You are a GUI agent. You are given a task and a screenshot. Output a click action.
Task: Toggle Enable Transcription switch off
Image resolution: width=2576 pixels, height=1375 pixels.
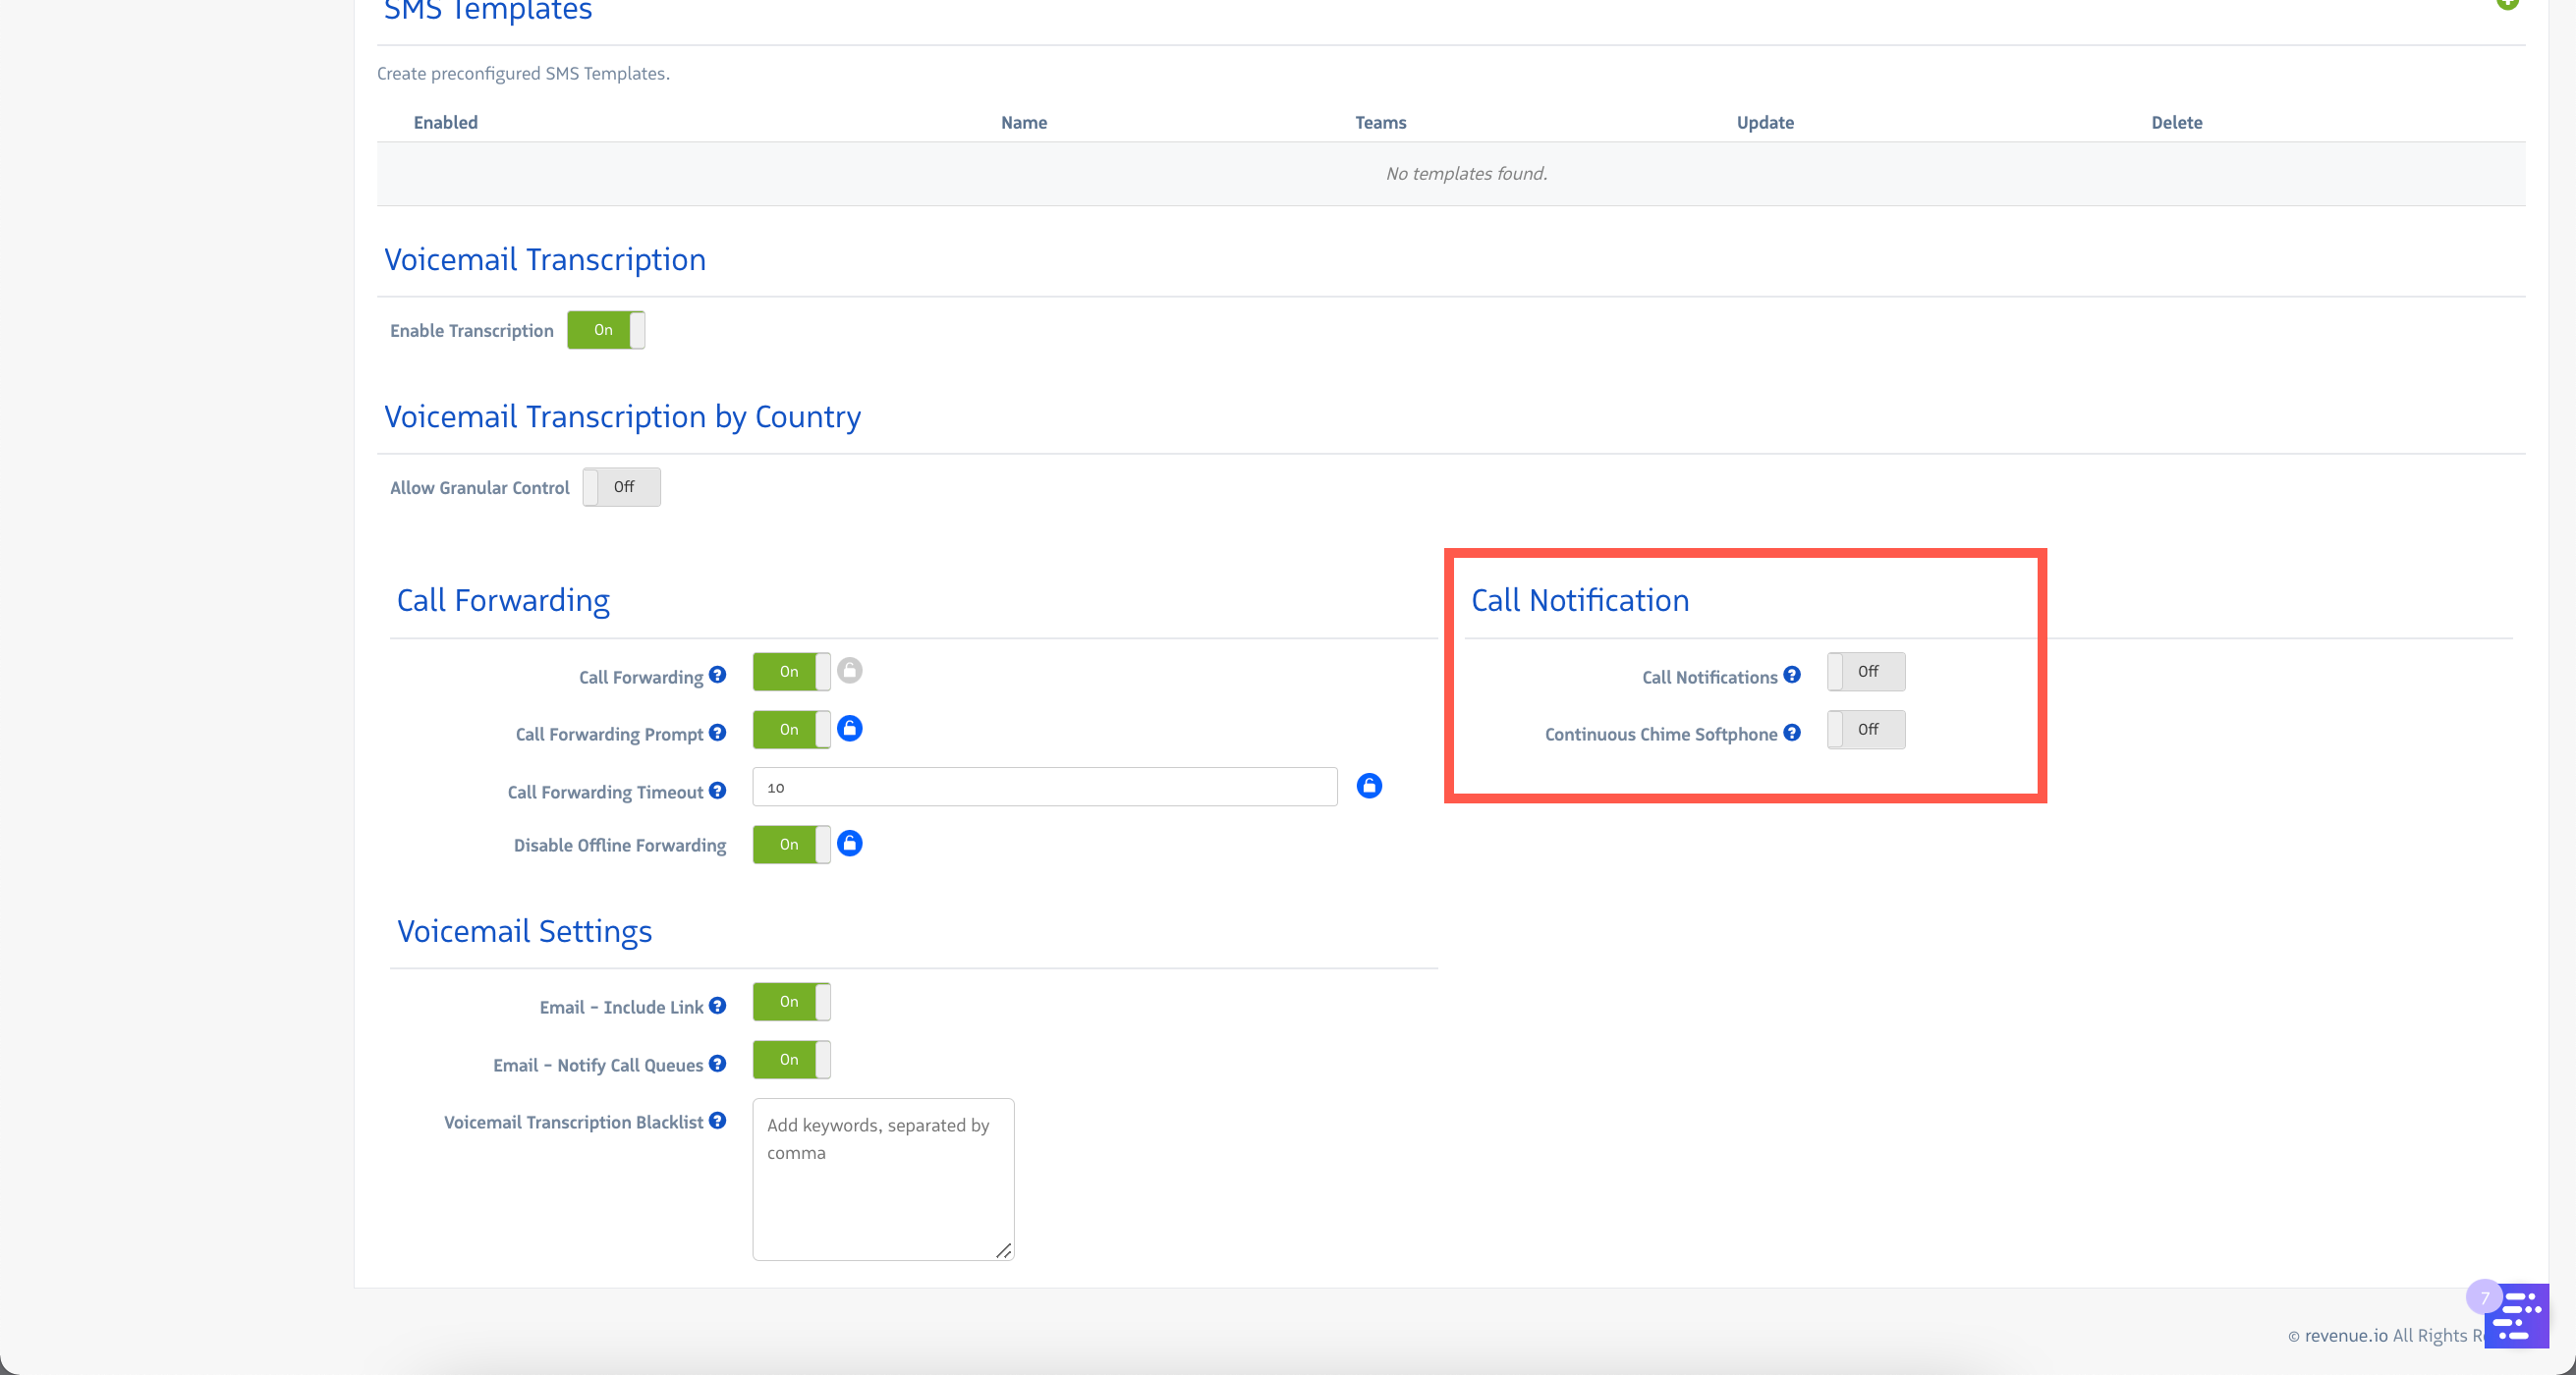605,330
